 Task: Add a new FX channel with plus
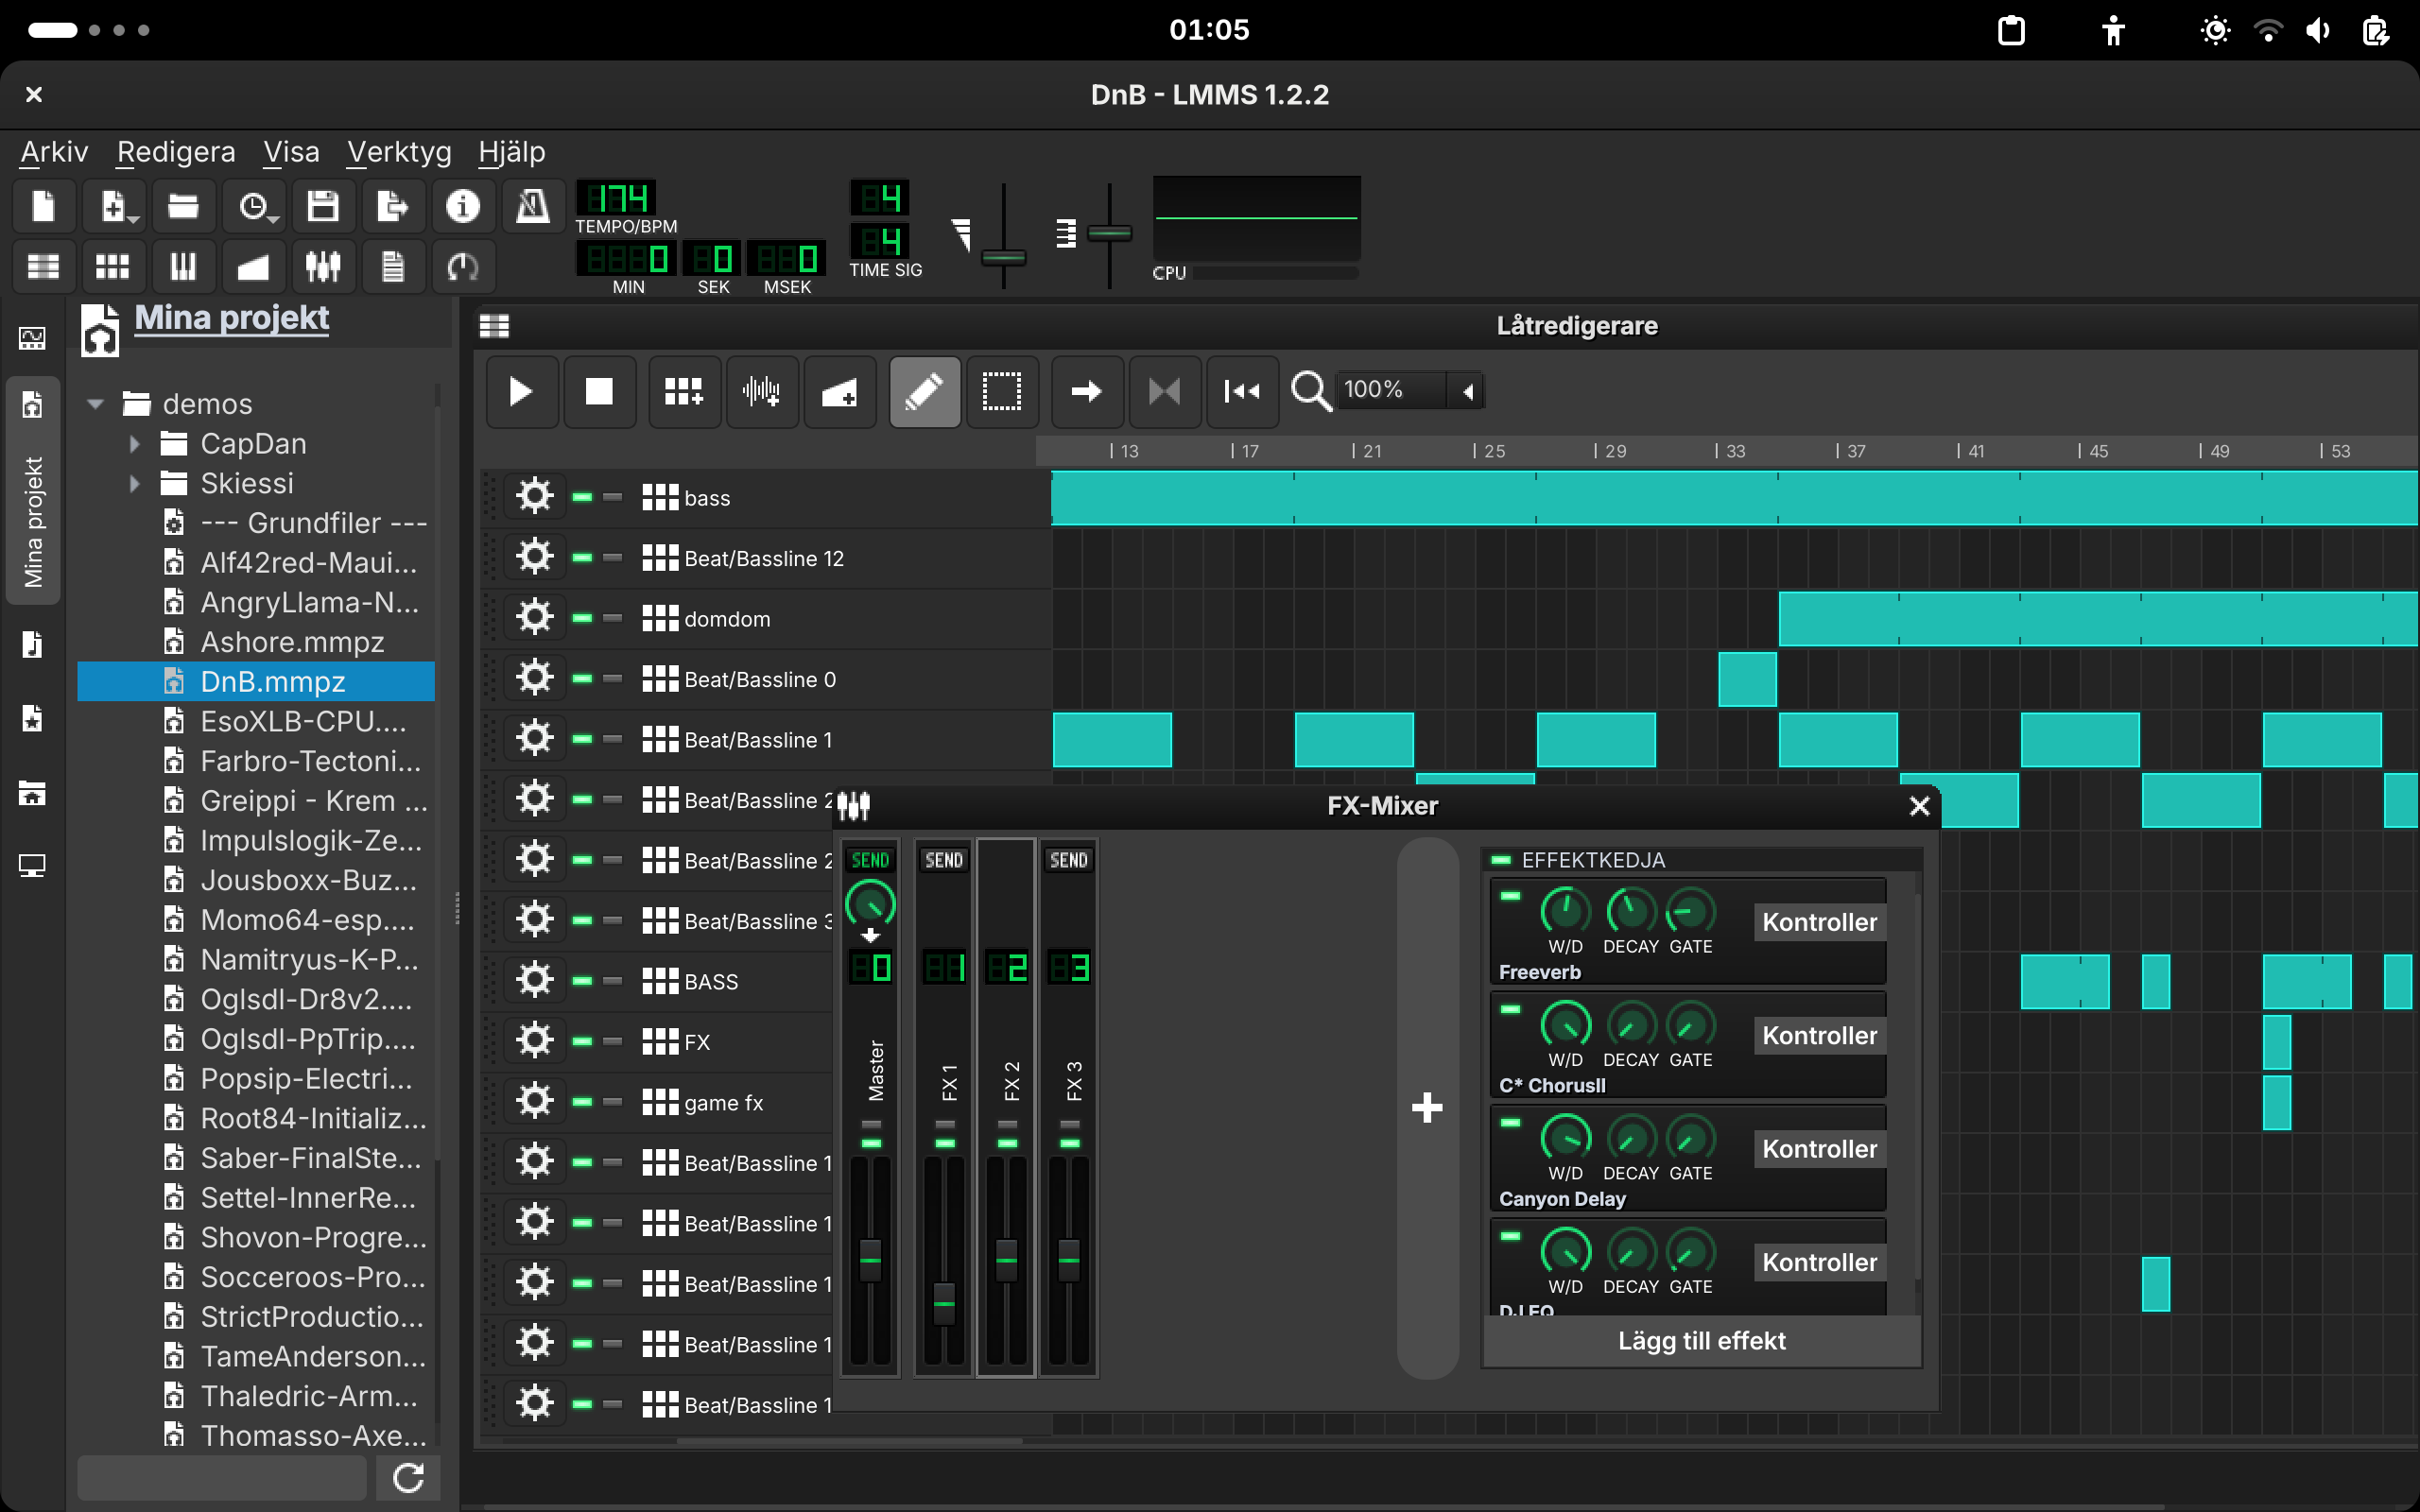click(x=1427, y=1107)
